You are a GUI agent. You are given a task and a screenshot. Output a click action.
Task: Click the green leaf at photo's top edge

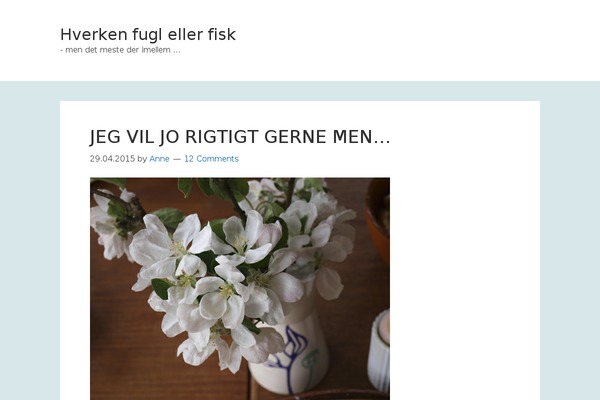(186, 186)
